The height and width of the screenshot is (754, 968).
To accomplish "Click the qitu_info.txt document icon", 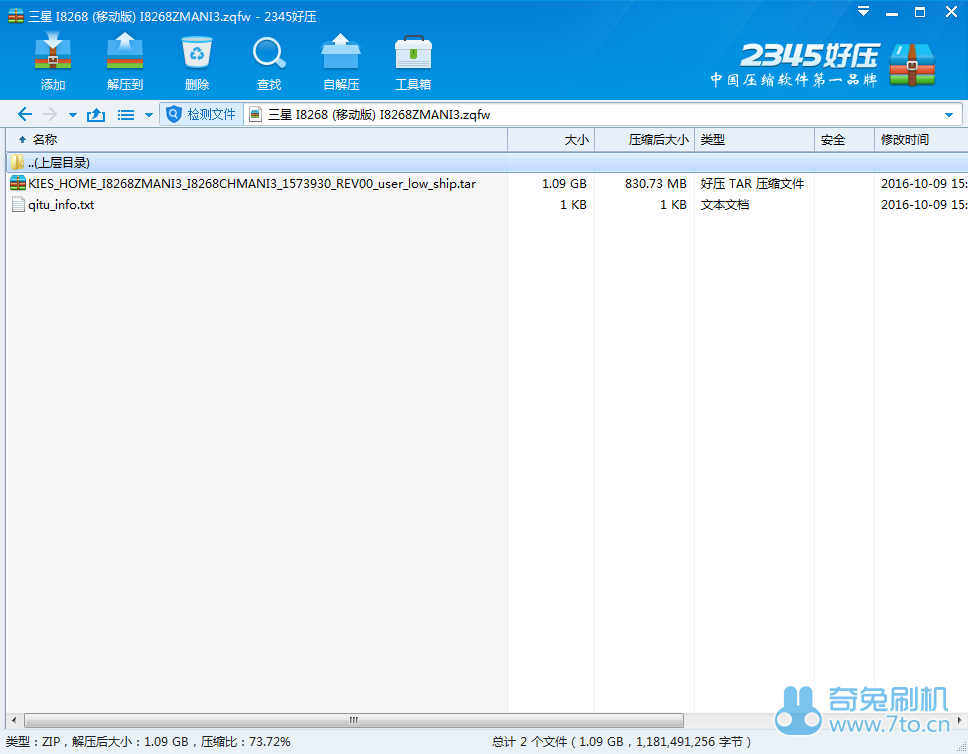I will 19,204.
